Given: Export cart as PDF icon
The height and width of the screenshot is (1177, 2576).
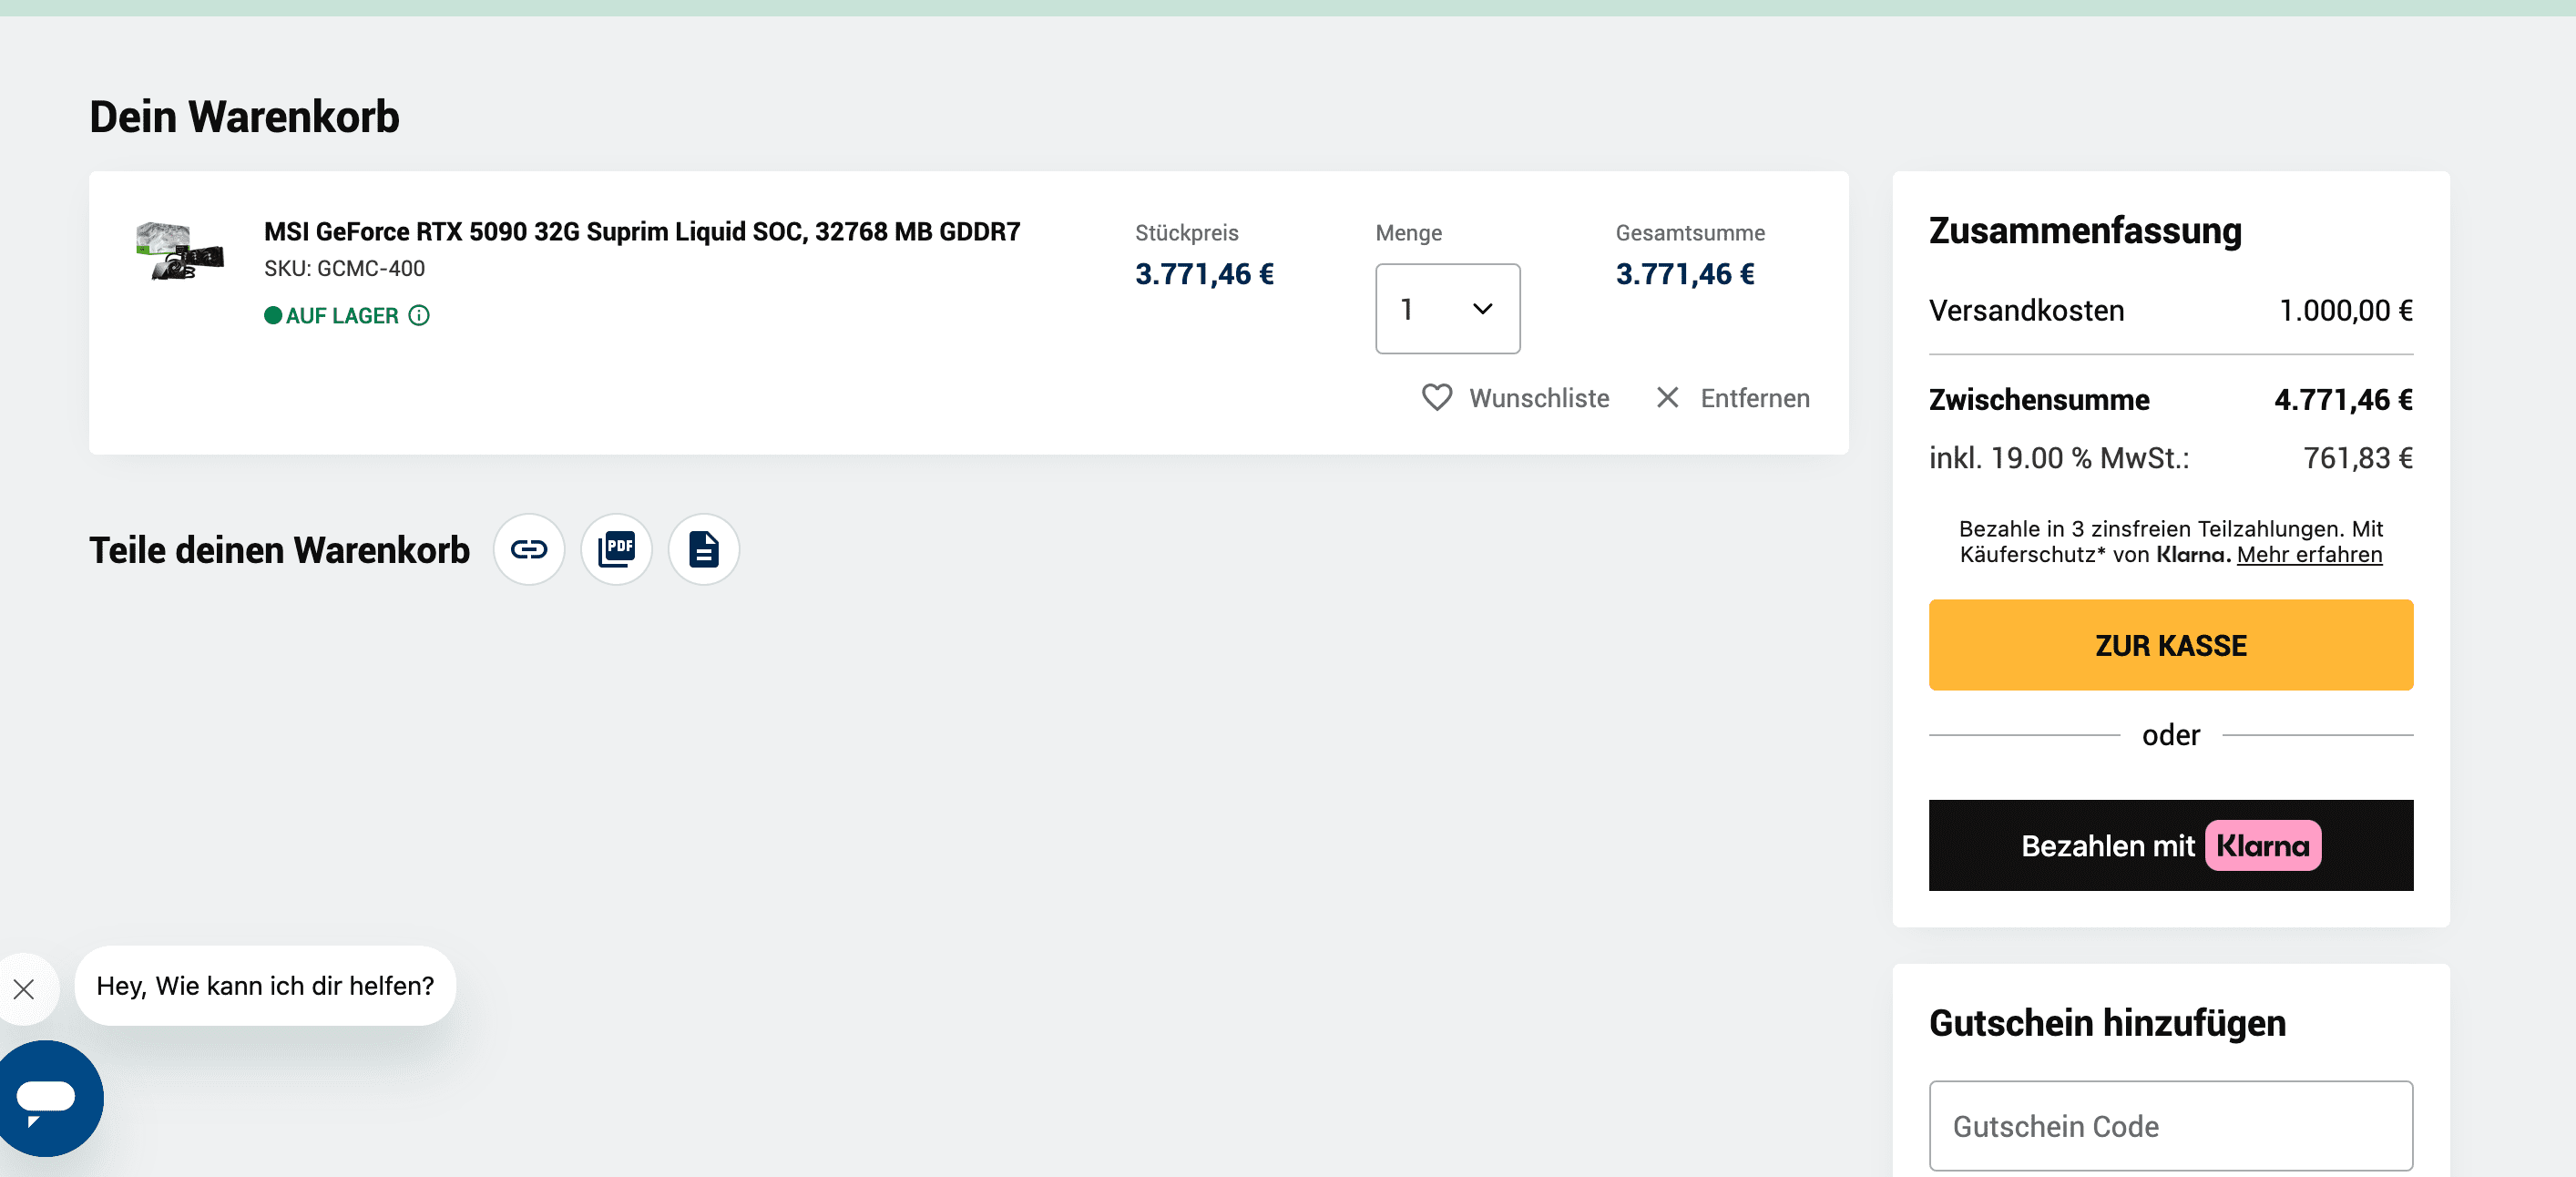Looking at the screenshot, I should (x=616, y=549).
